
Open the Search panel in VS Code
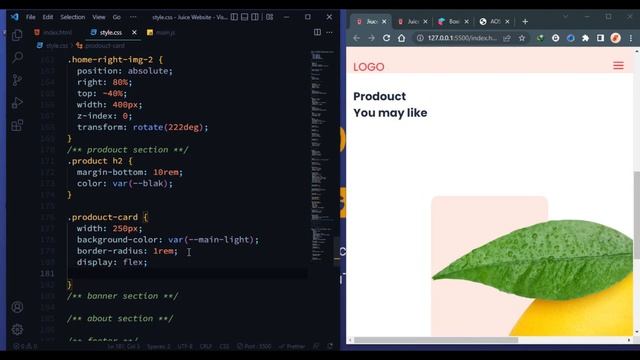17,57
